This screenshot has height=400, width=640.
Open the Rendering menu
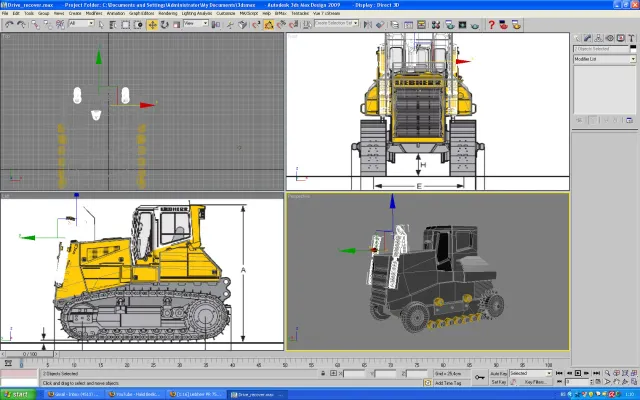[x=168, y=13]
